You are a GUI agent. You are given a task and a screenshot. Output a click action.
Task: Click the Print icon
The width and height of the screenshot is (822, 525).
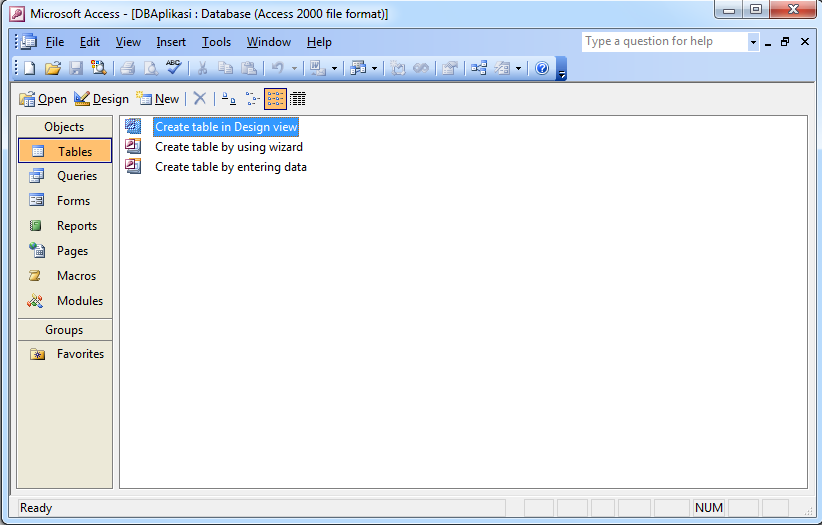point(127,68)
